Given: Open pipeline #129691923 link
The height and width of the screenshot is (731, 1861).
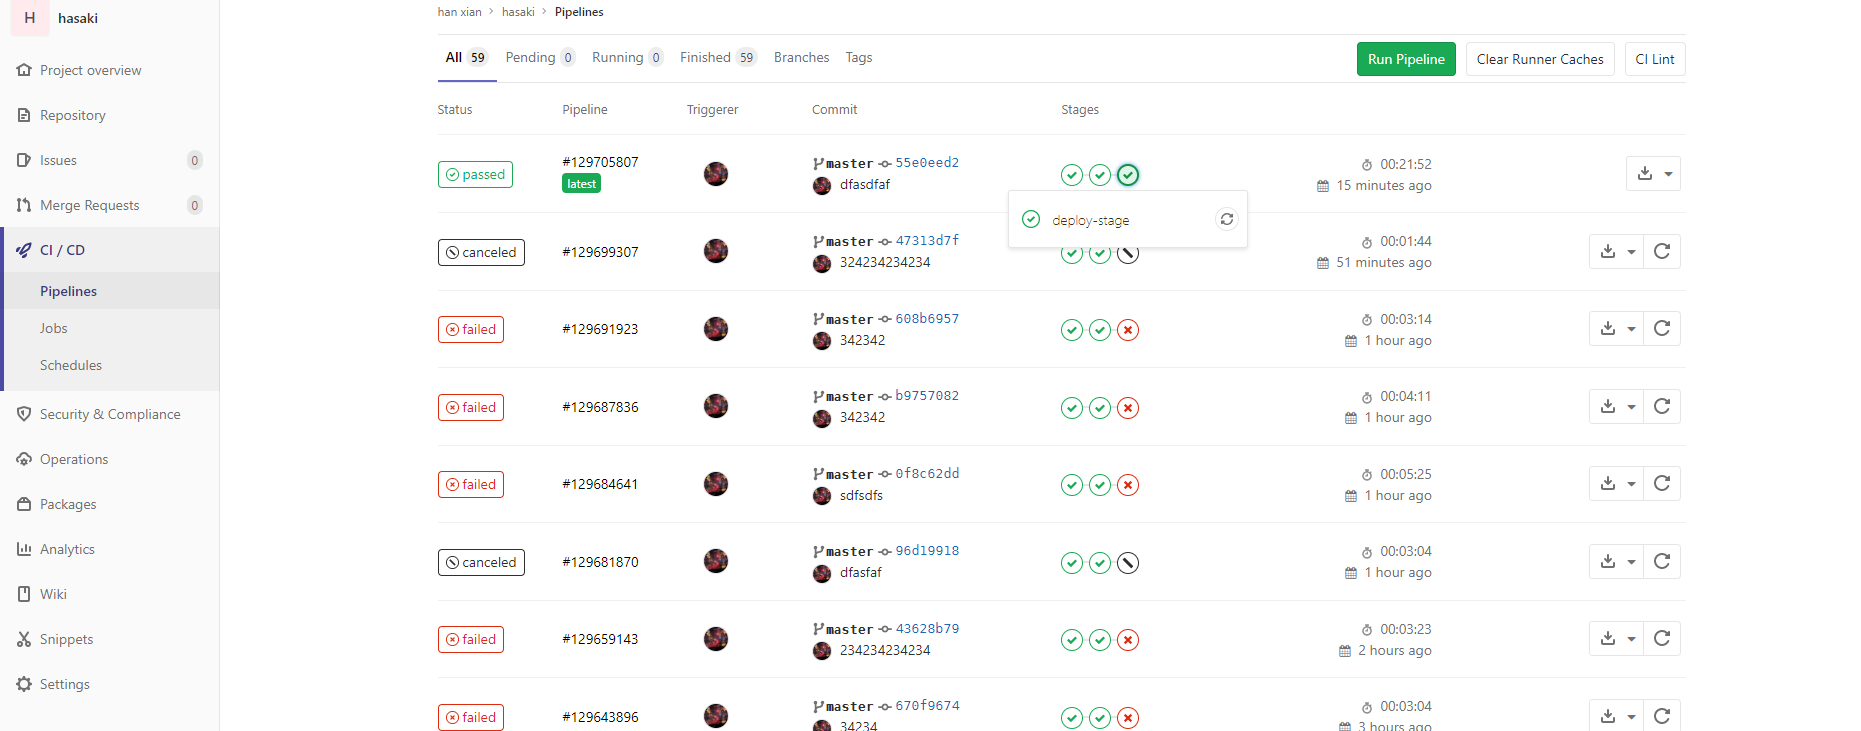Looking at the screenshot, I should click(x=600, y=329).
